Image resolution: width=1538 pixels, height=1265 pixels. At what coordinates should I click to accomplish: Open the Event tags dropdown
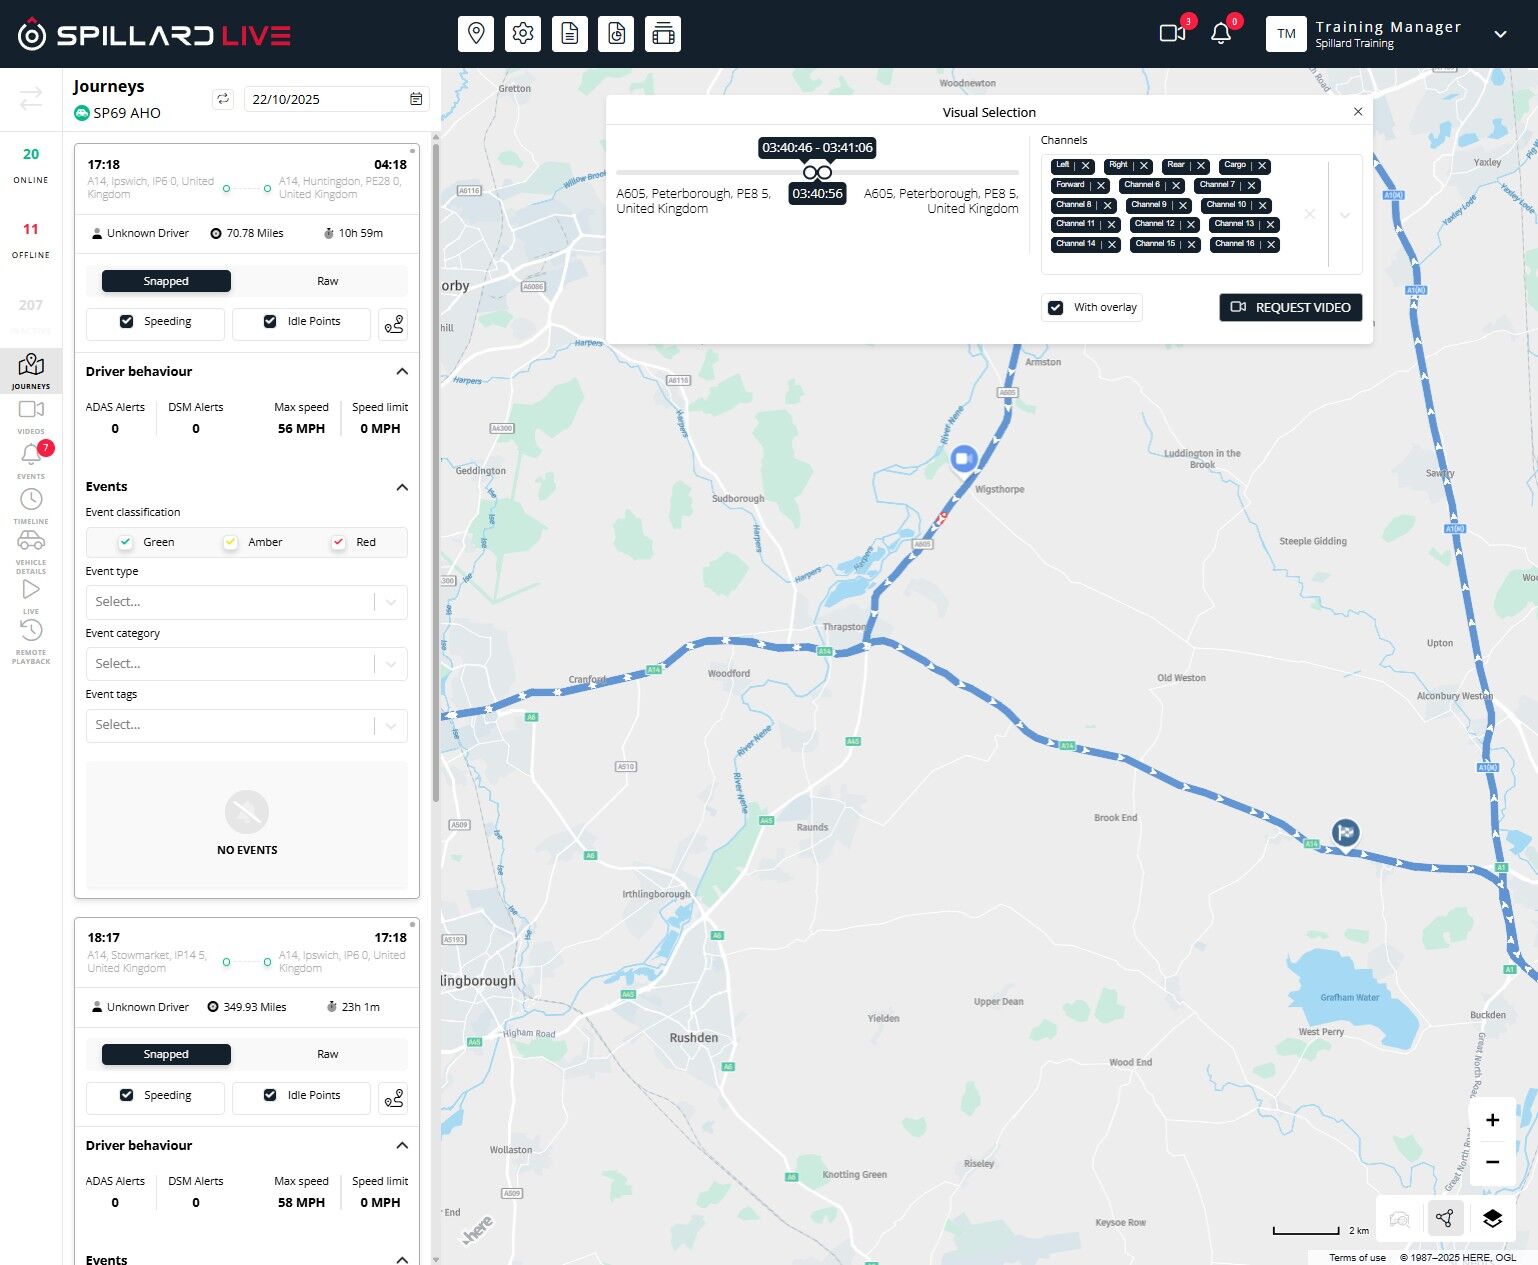click(246, 725)
